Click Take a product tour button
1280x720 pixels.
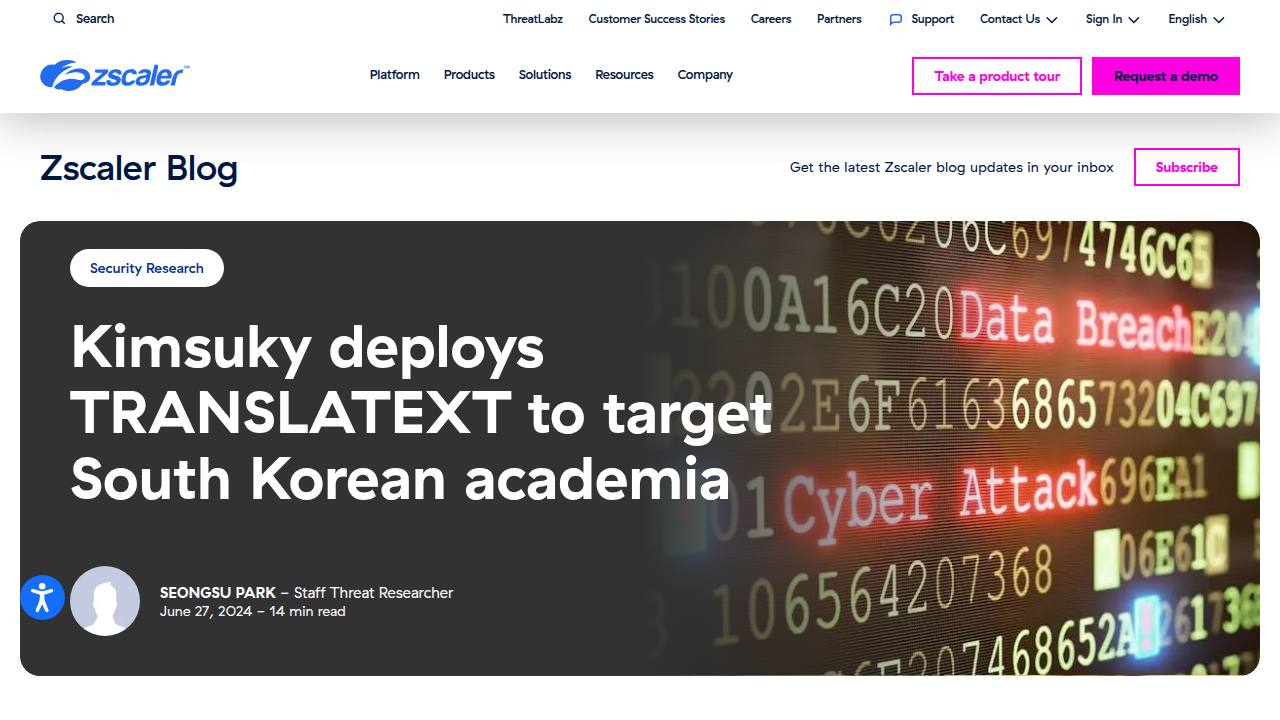pos(997,76)
